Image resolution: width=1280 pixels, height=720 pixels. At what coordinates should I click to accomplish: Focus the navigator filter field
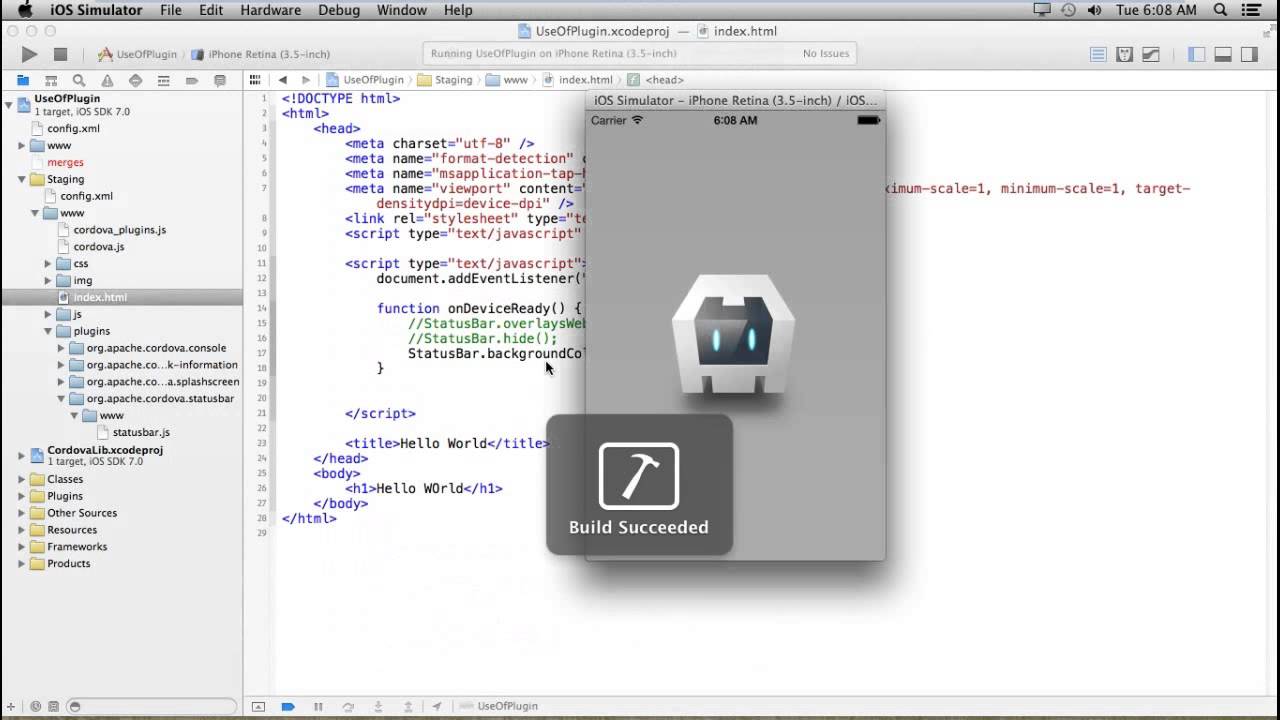click(x=150, y=706)
